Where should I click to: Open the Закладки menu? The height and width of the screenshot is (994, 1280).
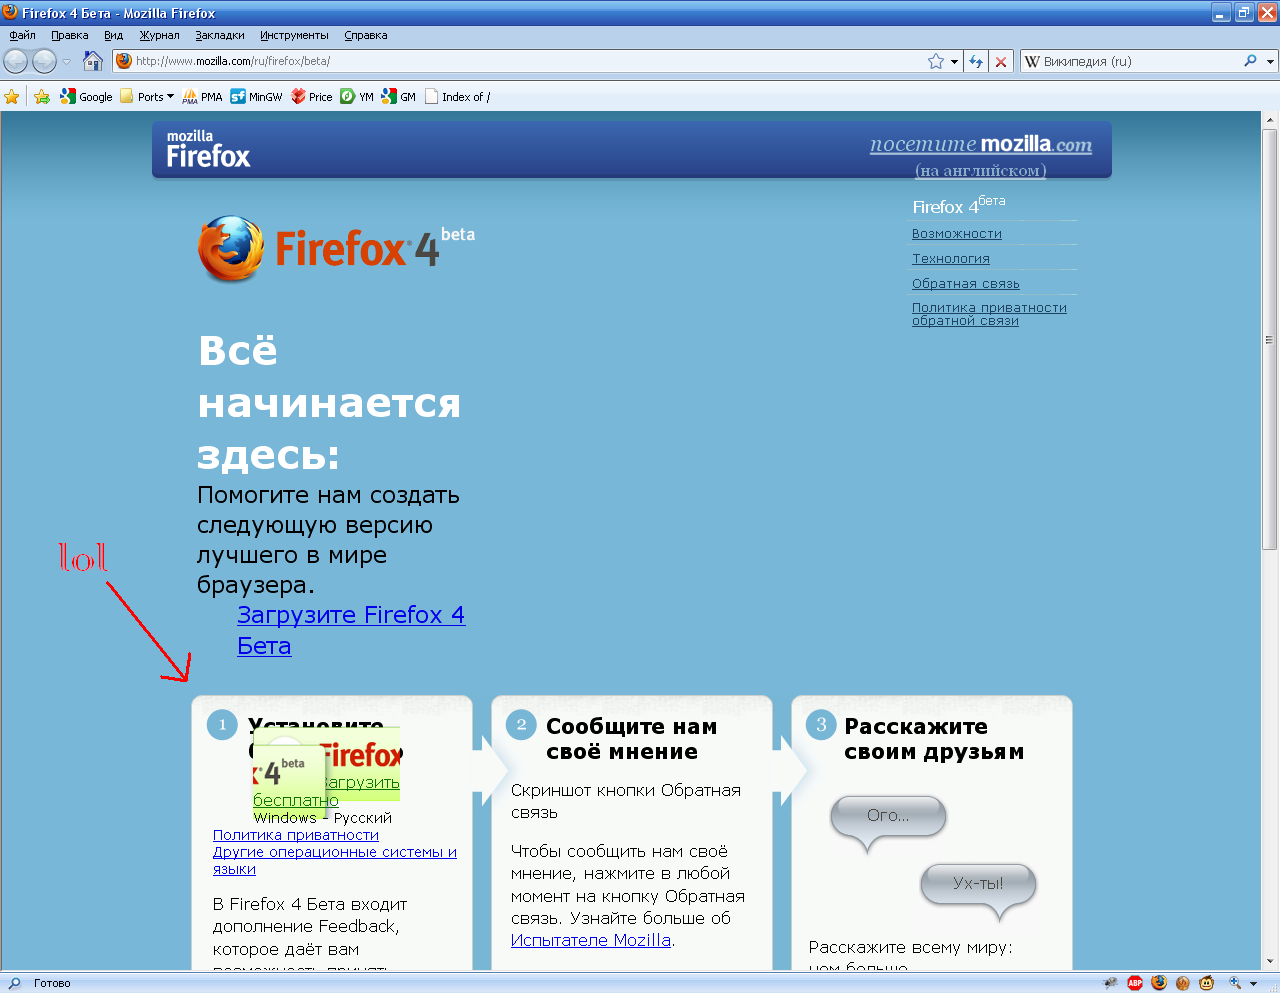(x=219, y=35)
